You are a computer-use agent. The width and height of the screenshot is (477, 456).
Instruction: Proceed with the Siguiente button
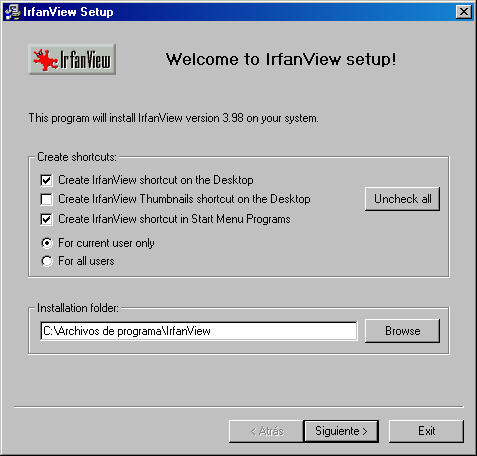[341, 431]
